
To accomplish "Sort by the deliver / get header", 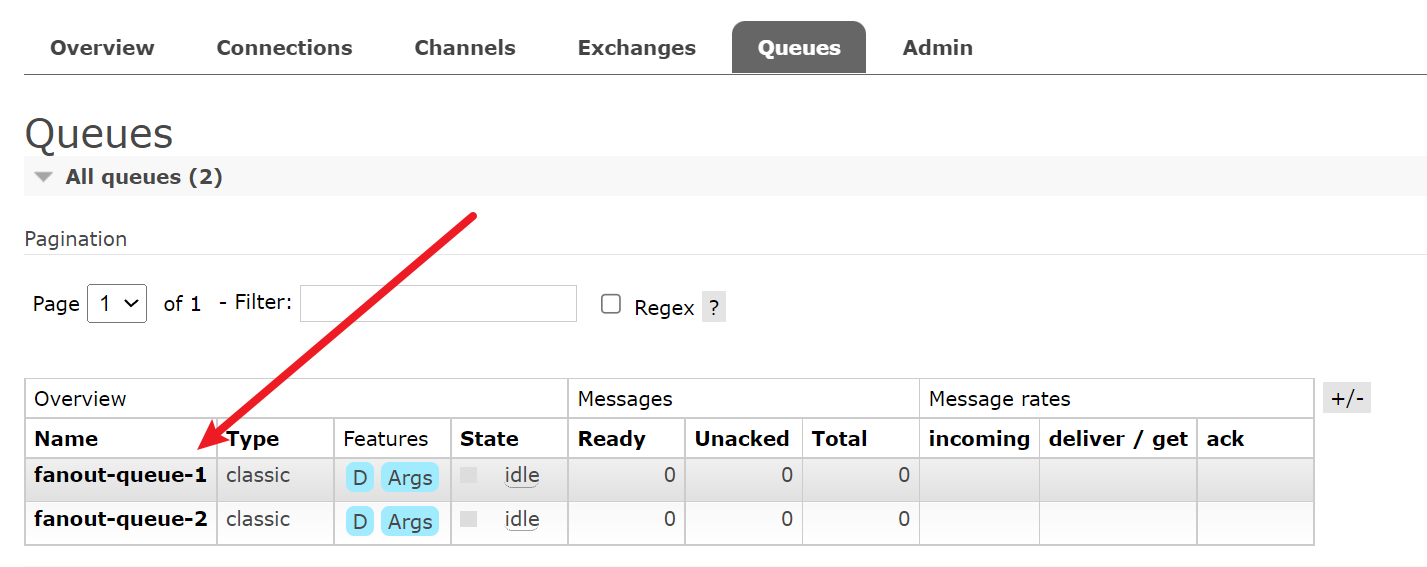I will [1118, 438].
